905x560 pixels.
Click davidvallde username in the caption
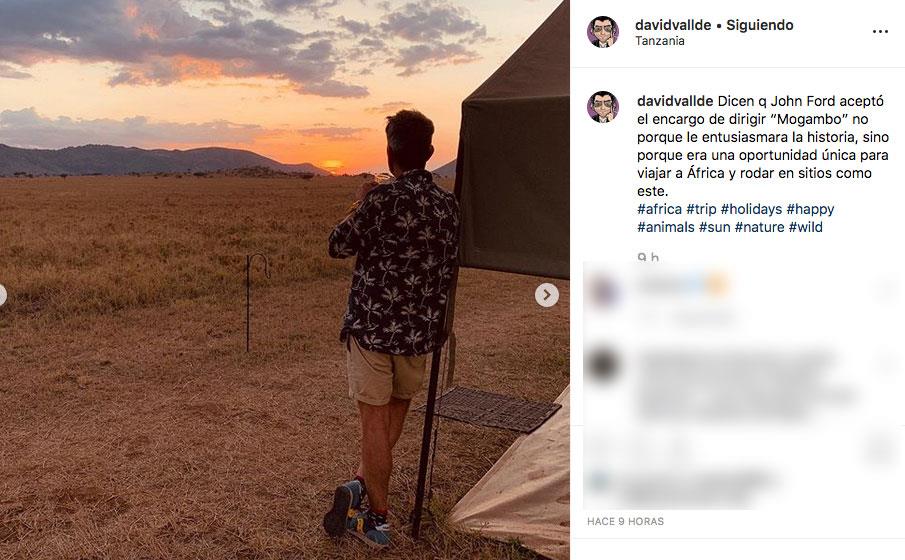coord(675,101)
